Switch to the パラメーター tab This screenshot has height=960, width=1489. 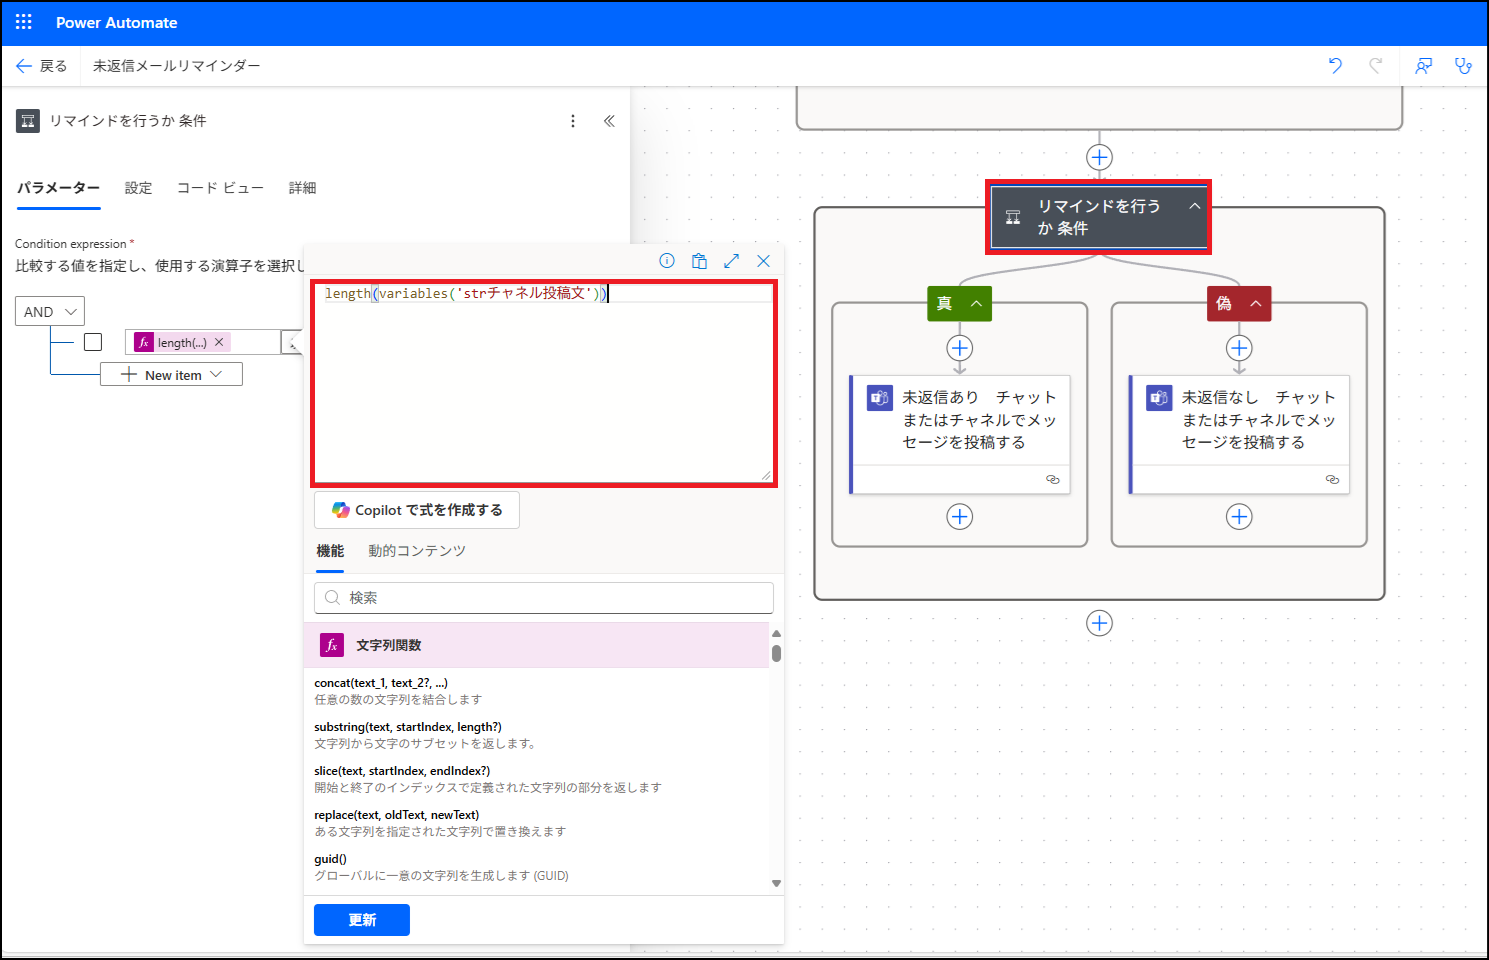click(58, 188)
